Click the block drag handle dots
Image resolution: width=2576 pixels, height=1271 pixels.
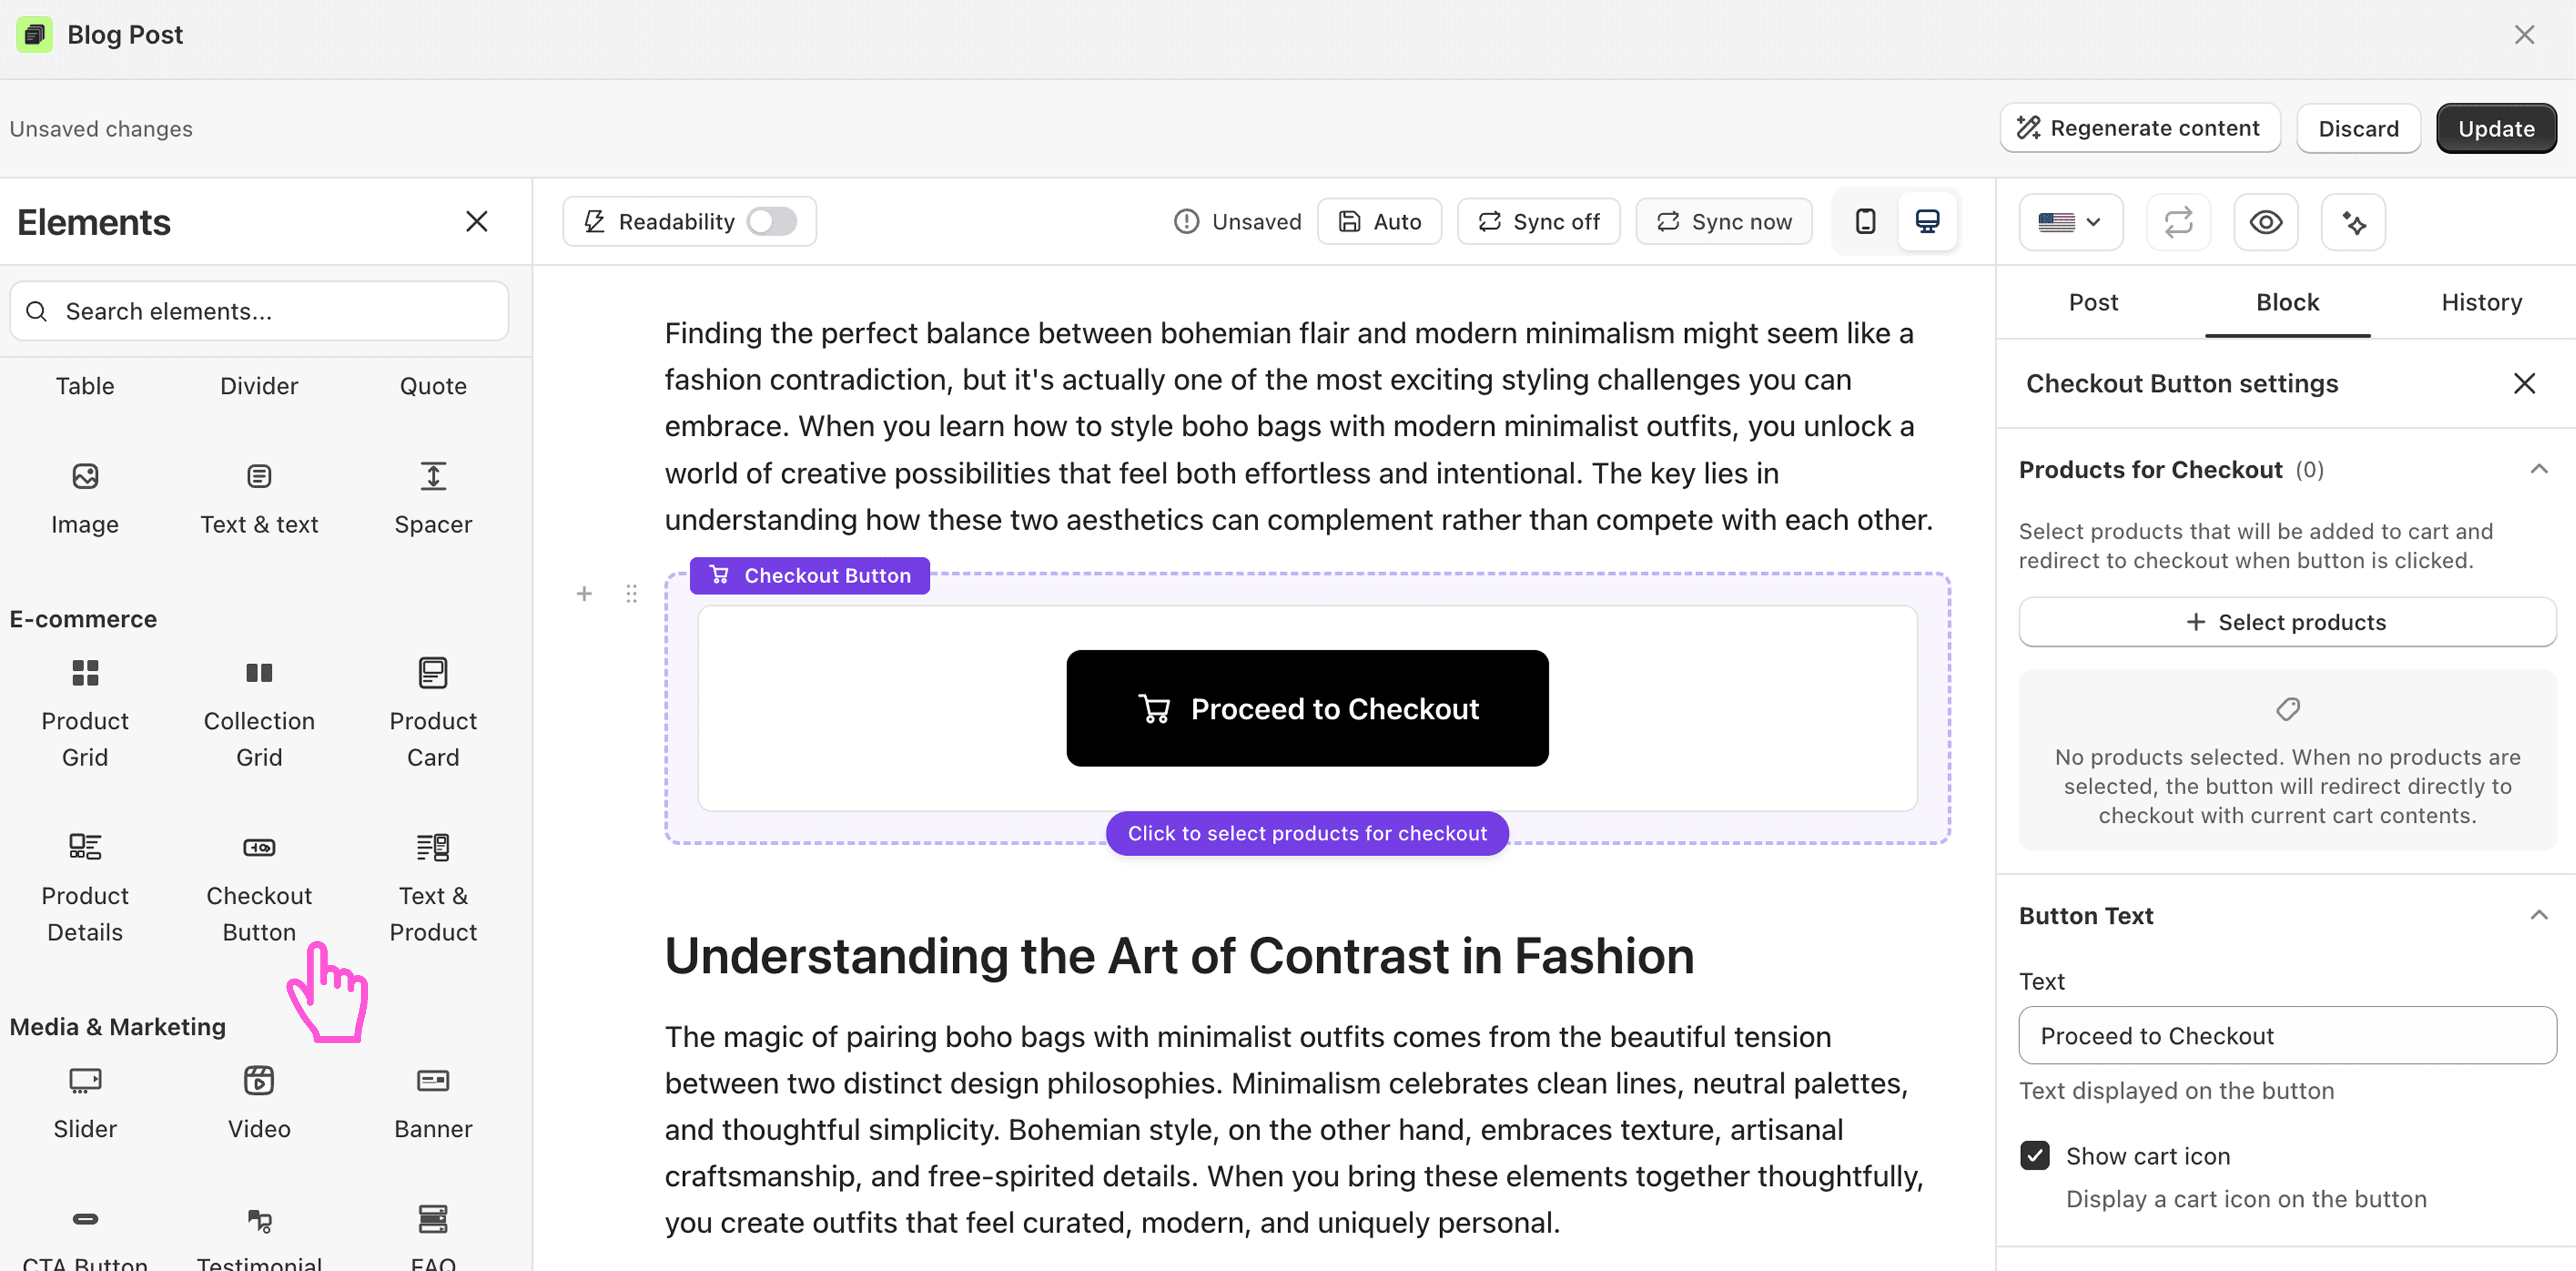(x=631, y=594)
